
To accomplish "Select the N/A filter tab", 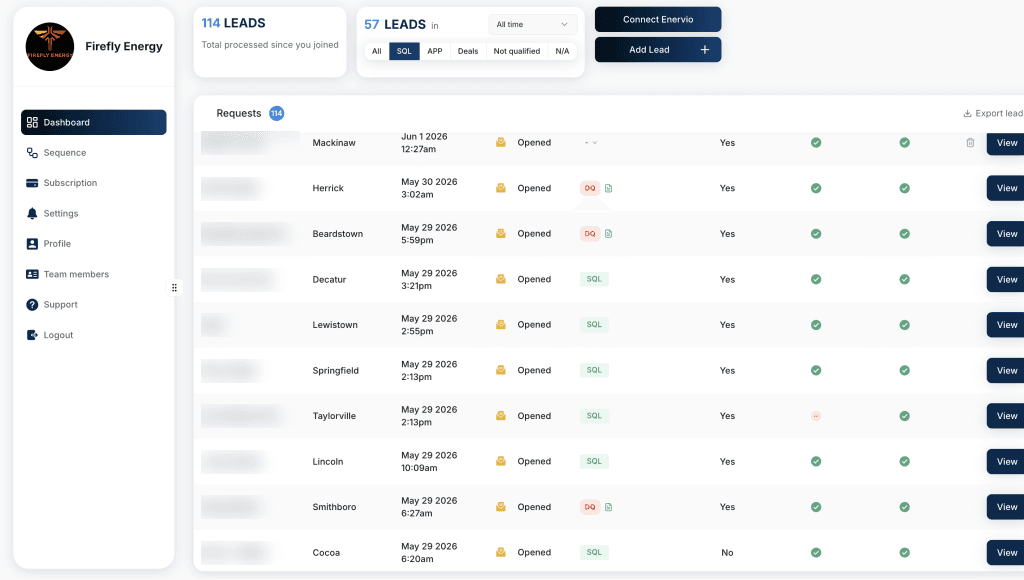I will (562, 51).
